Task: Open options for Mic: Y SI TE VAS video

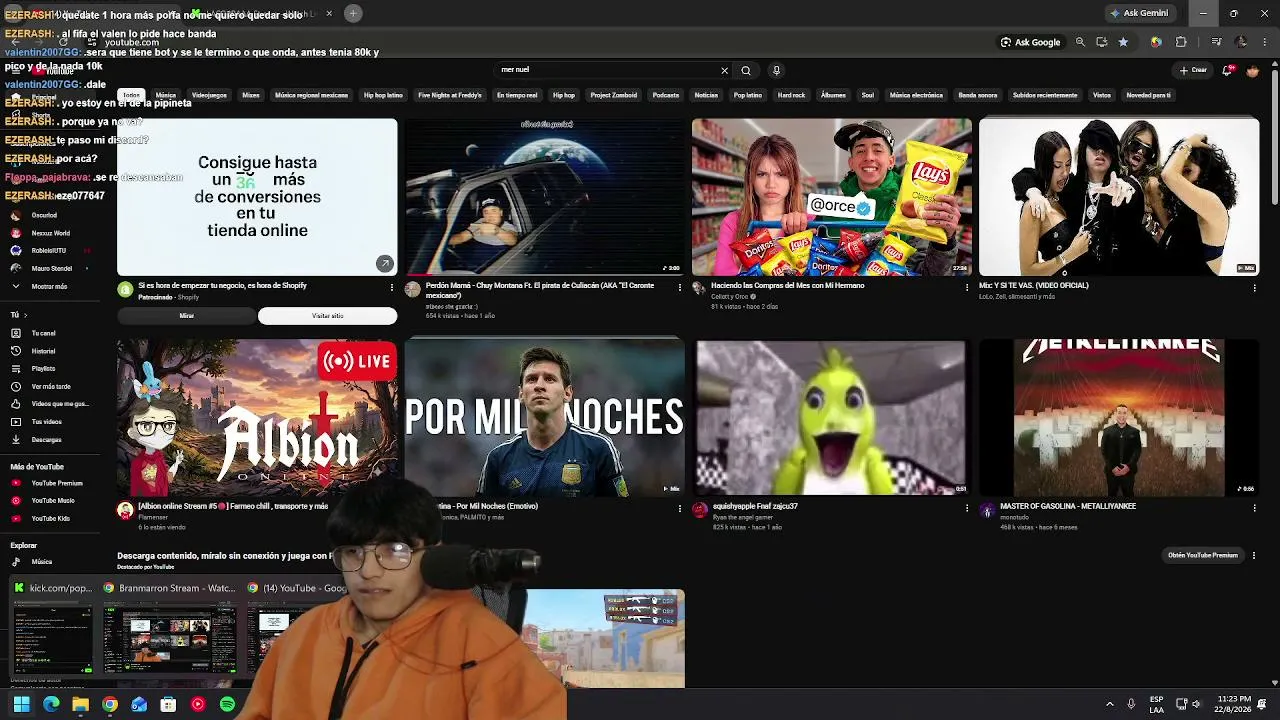Action: pyautogui.click(x=1254, y=287)
